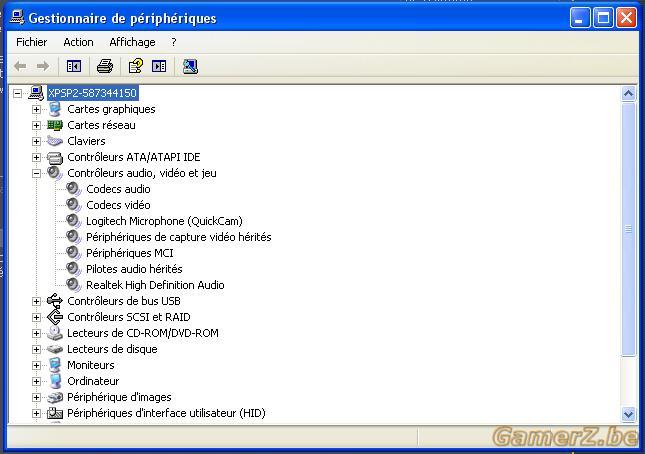This screenshot has width=645, height=454.
Task: Click the Cartes graphiques display icon
Action: [x=54, y=109]
